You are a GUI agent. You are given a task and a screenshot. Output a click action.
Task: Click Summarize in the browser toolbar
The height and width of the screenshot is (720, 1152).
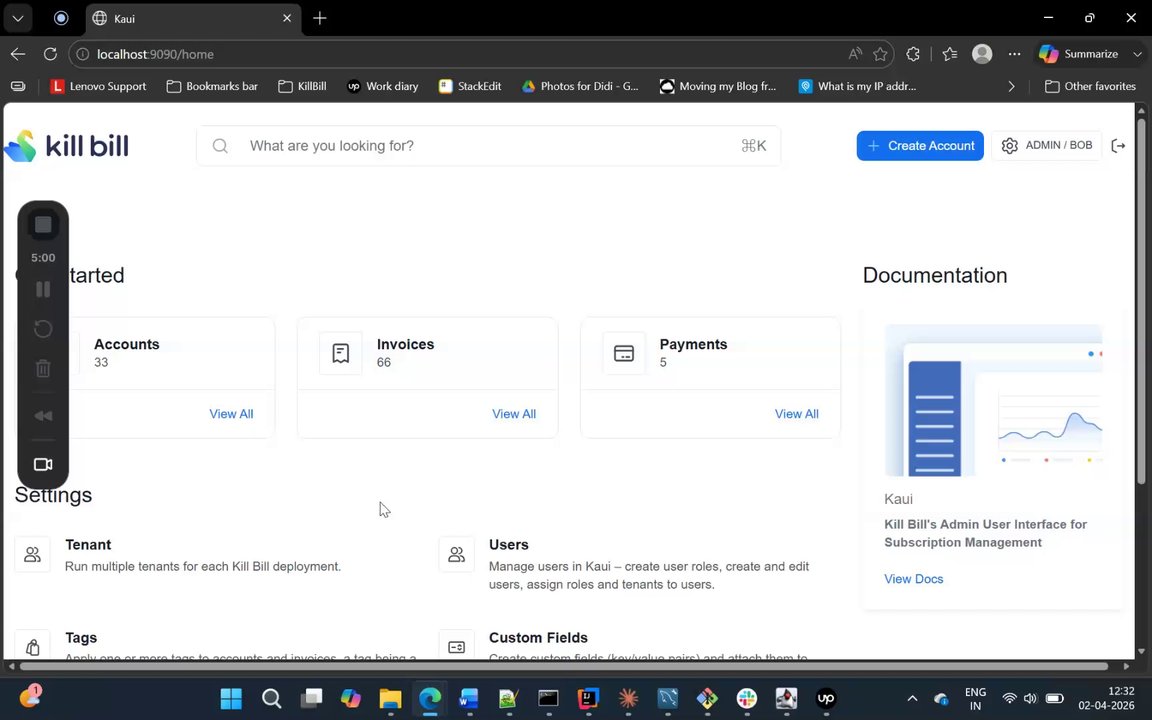1080,54
